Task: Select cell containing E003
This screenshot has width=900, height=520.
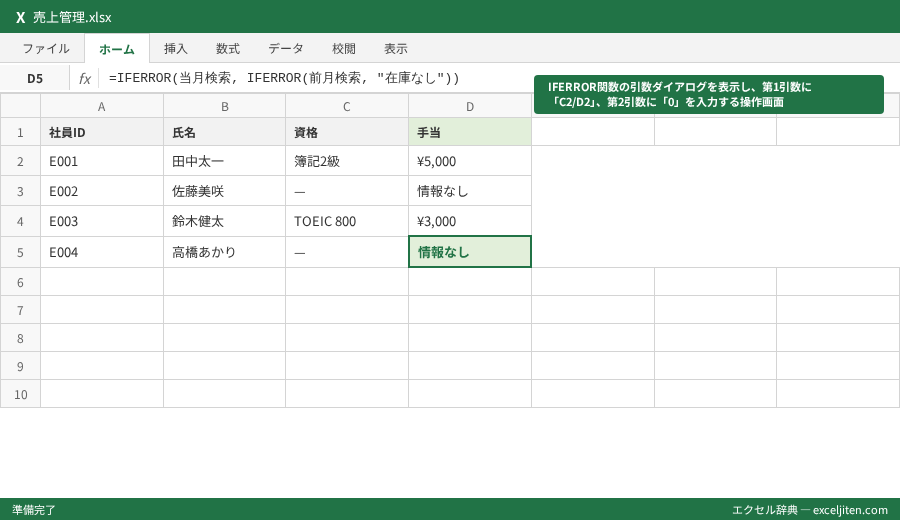Action: pos(102,222)
